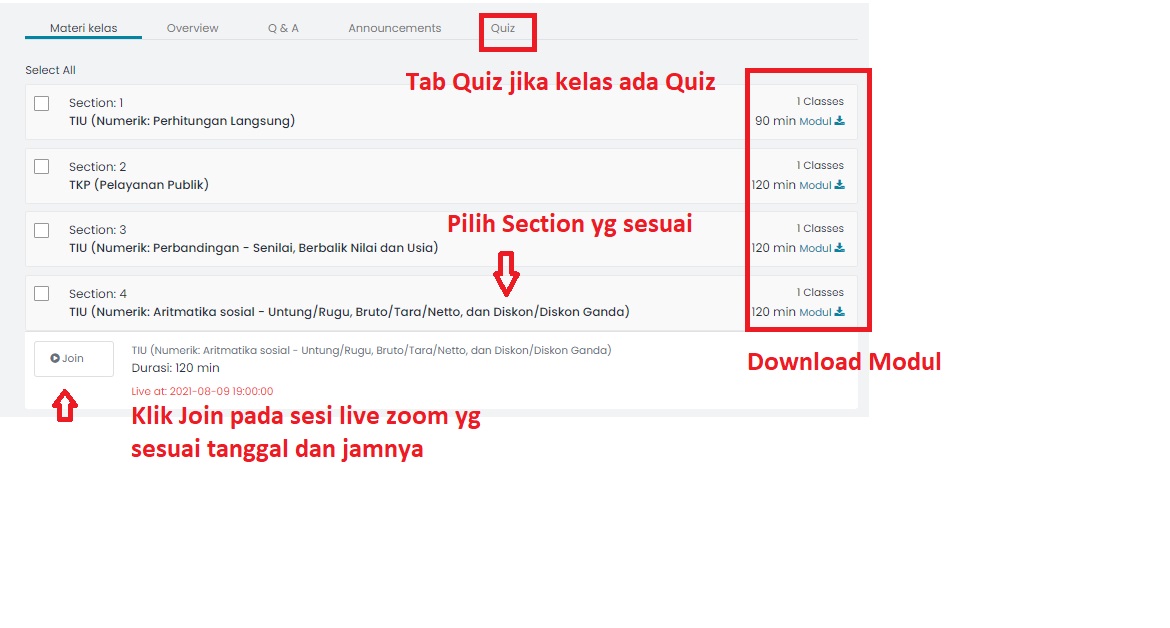The width and height of the screenshot is (1170, 628).
Task: Open the Overview tab
Action: [x=192, y=28]
